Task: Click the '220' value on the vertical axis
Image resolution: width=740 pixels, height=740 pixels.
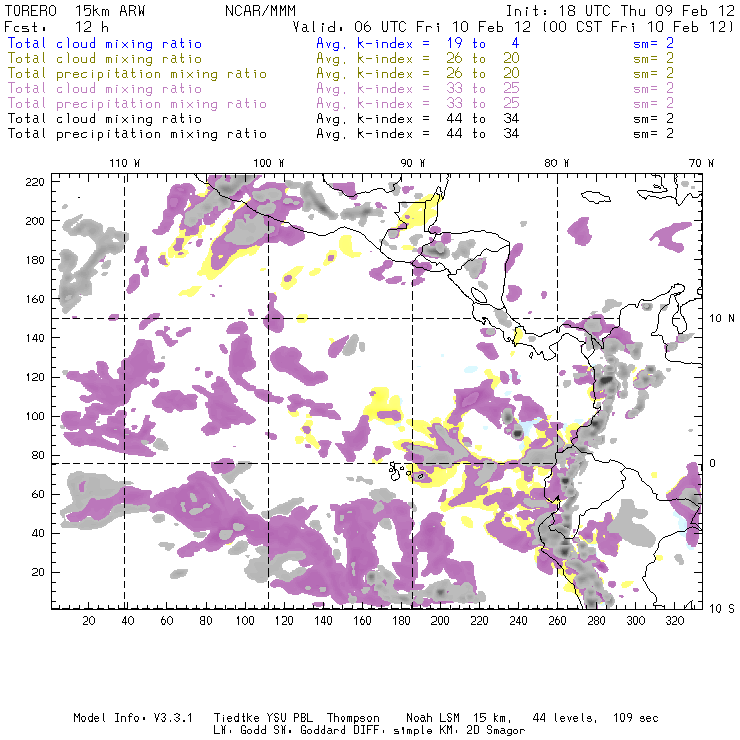Action: coord(35,182)
